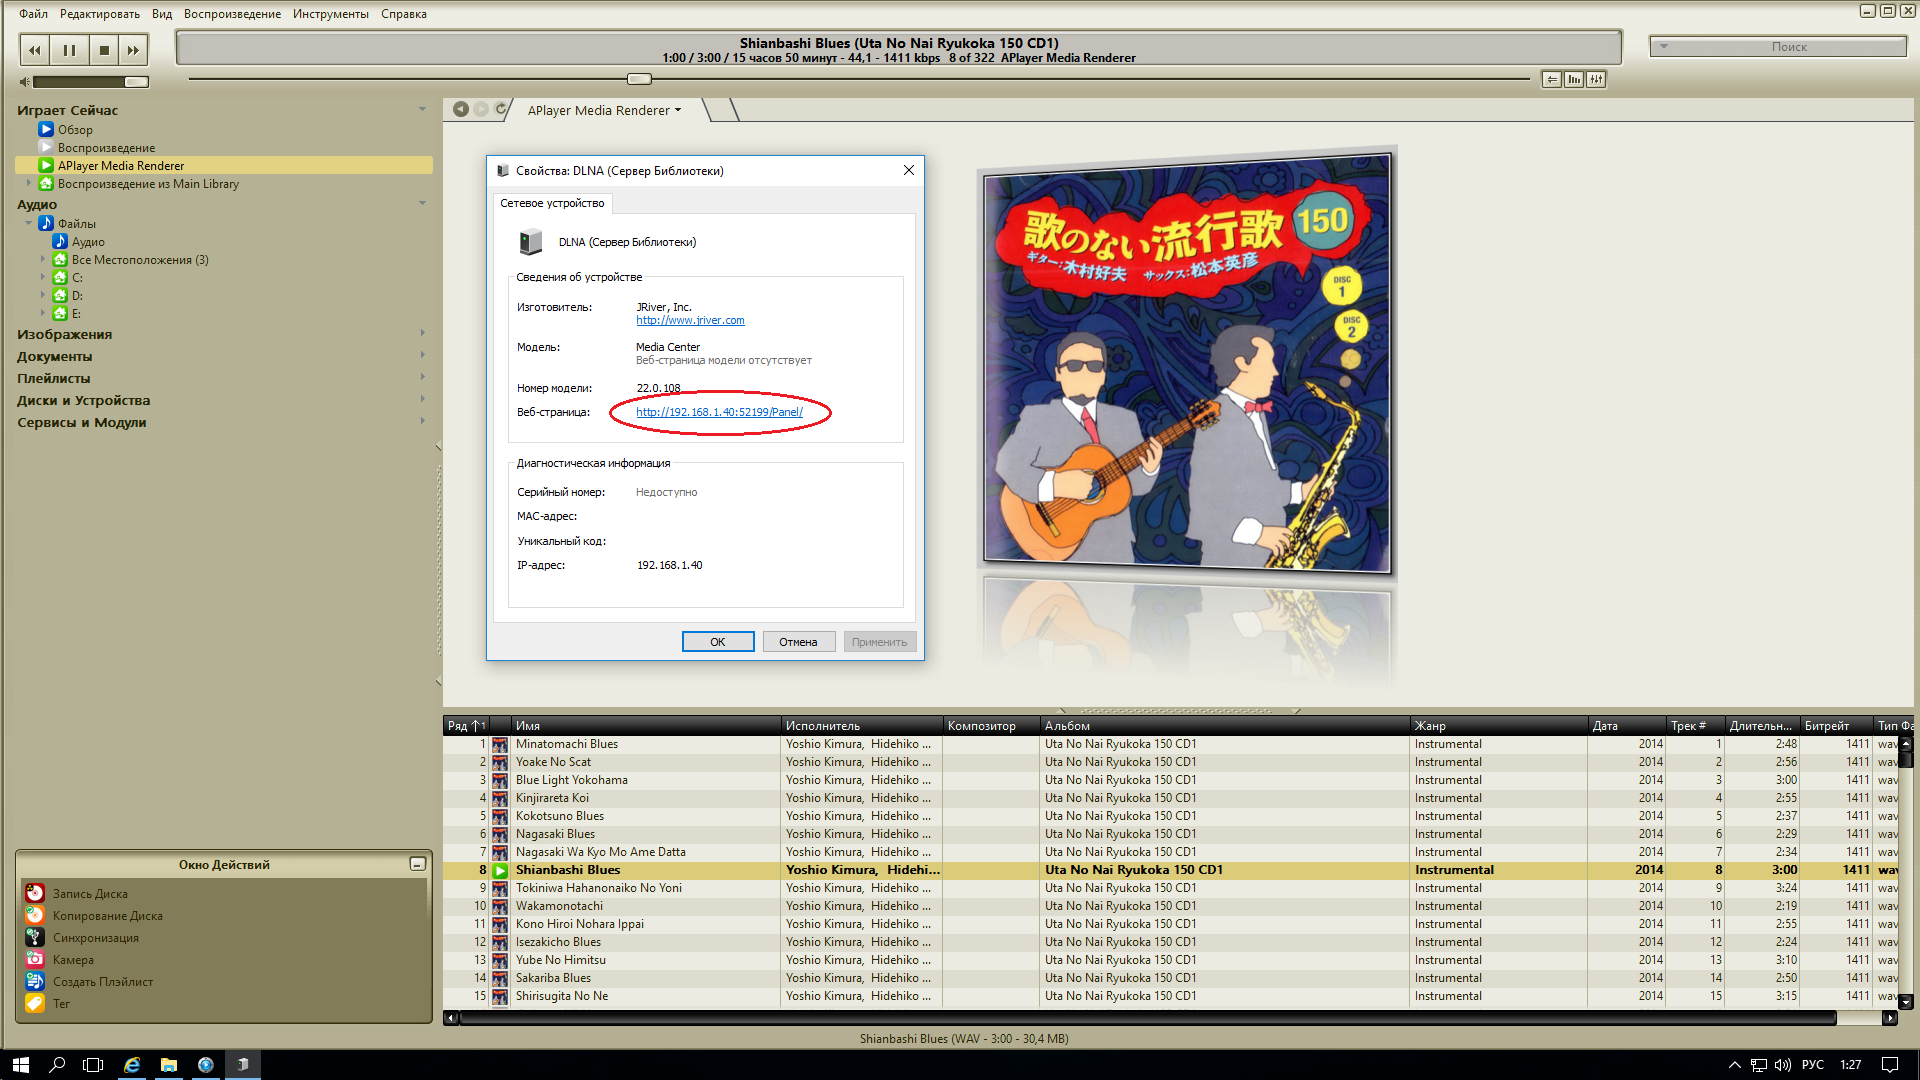Screen dimensions: 1920x1080
Task: Click Синхронизация action
Action: tap(95, 938)
